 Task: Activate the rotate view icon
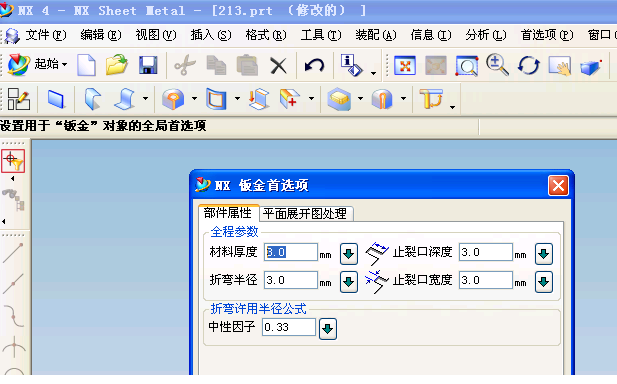point(528,65)
